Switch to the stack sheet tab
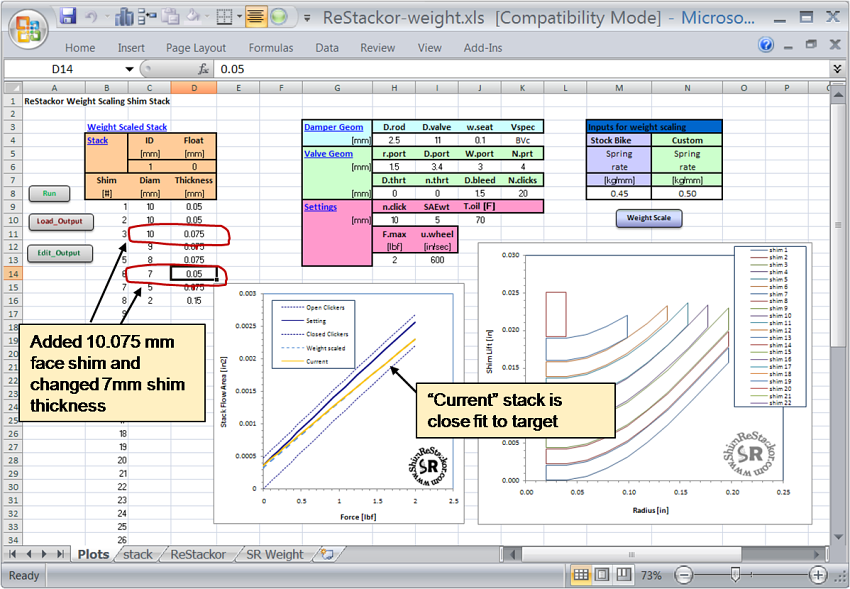Image resolution: width=850 pixels, height=589 pixels. click(138, 554)
